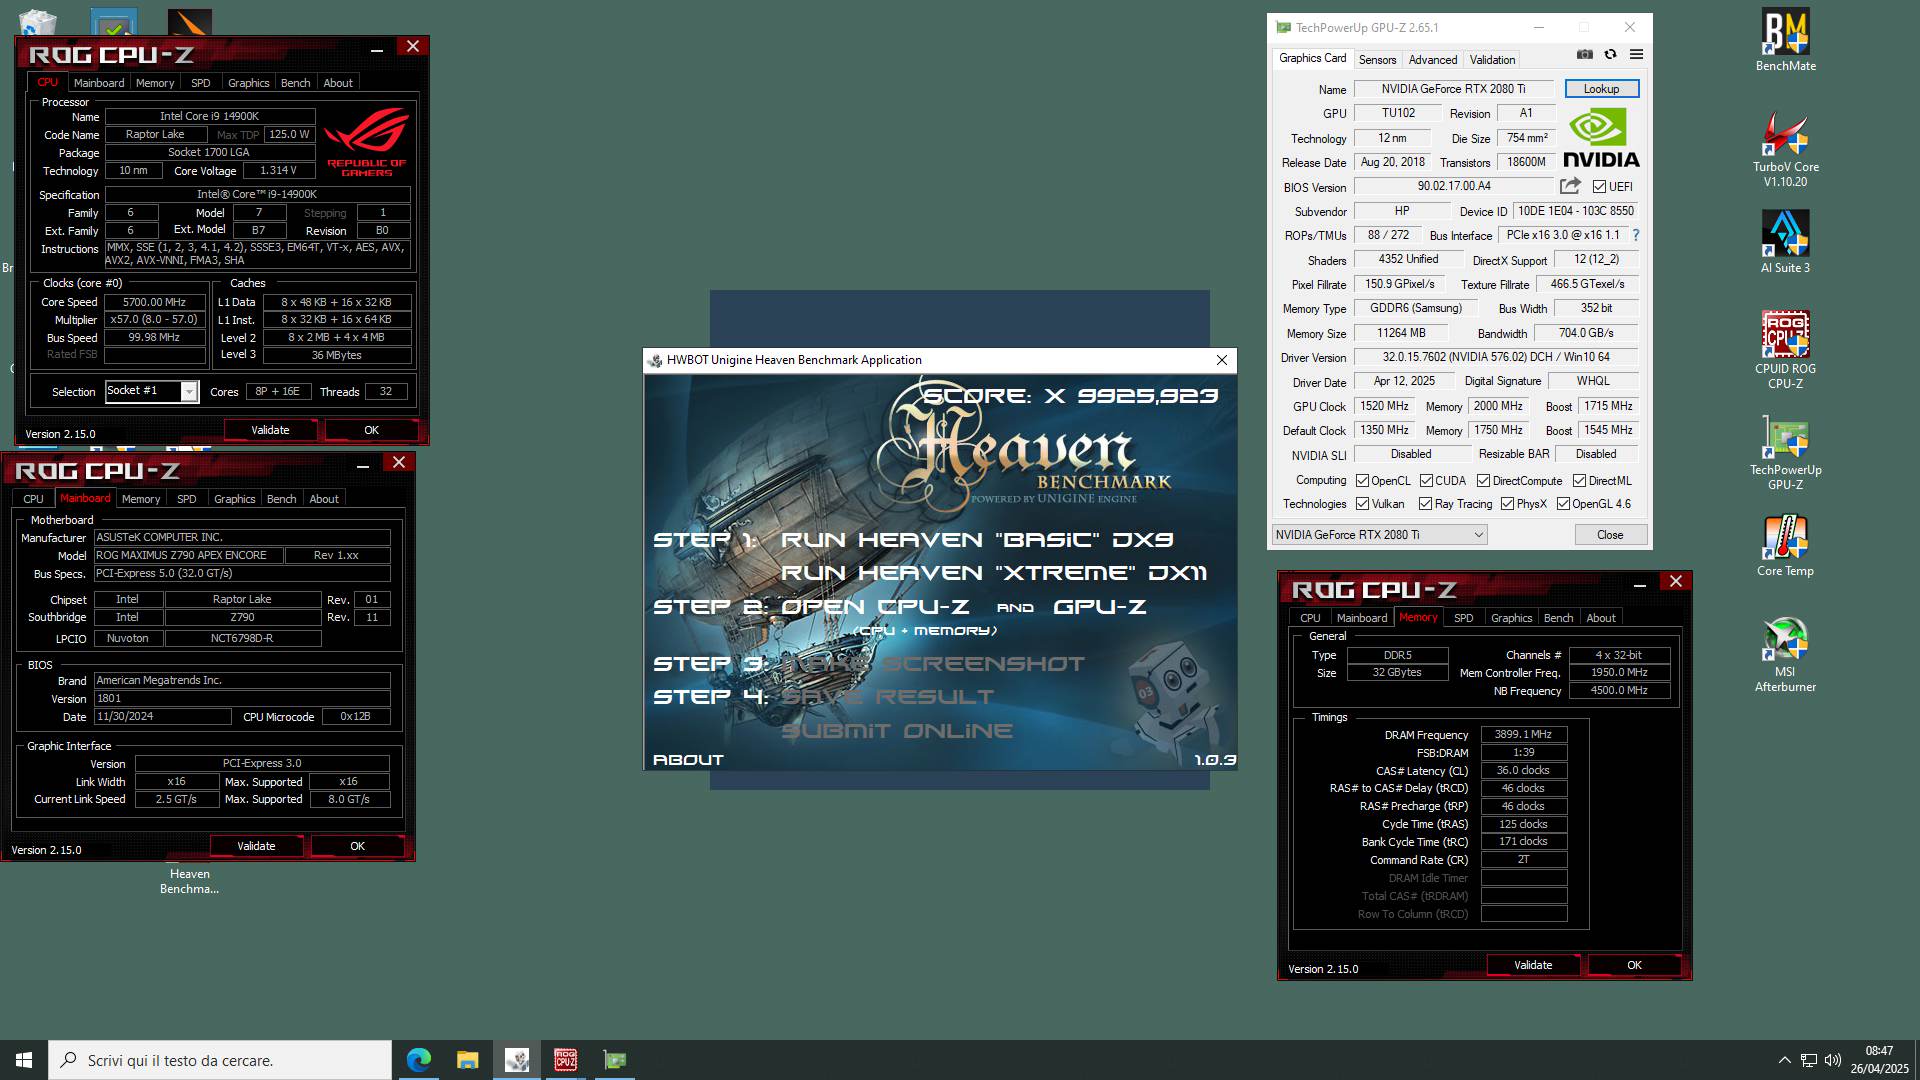Open Memory tab in Mainboard CPU-Z window
This screenshot has width=1920, height=1080.
click(140, 499)
